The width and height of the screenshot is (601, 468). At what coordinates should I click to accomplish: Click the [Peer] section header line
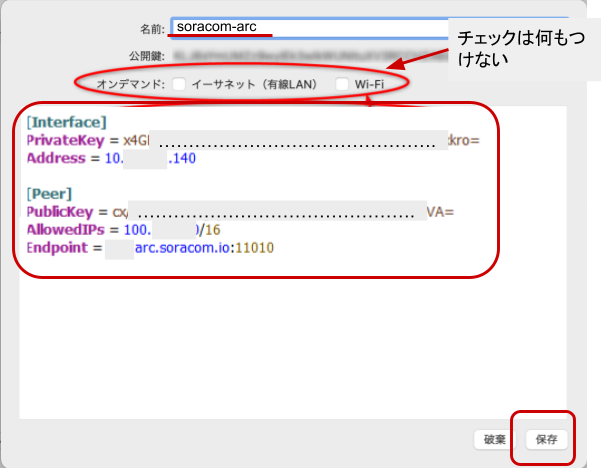pos(49,194)
